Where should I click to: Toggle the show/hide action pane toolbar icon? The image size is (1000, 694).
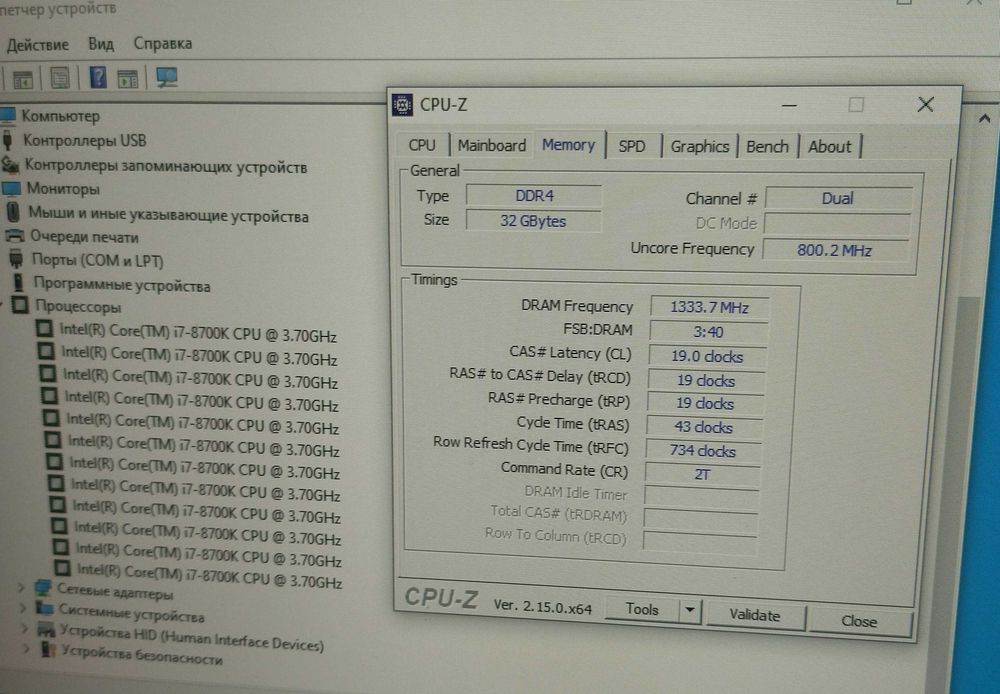pos(128,79)
